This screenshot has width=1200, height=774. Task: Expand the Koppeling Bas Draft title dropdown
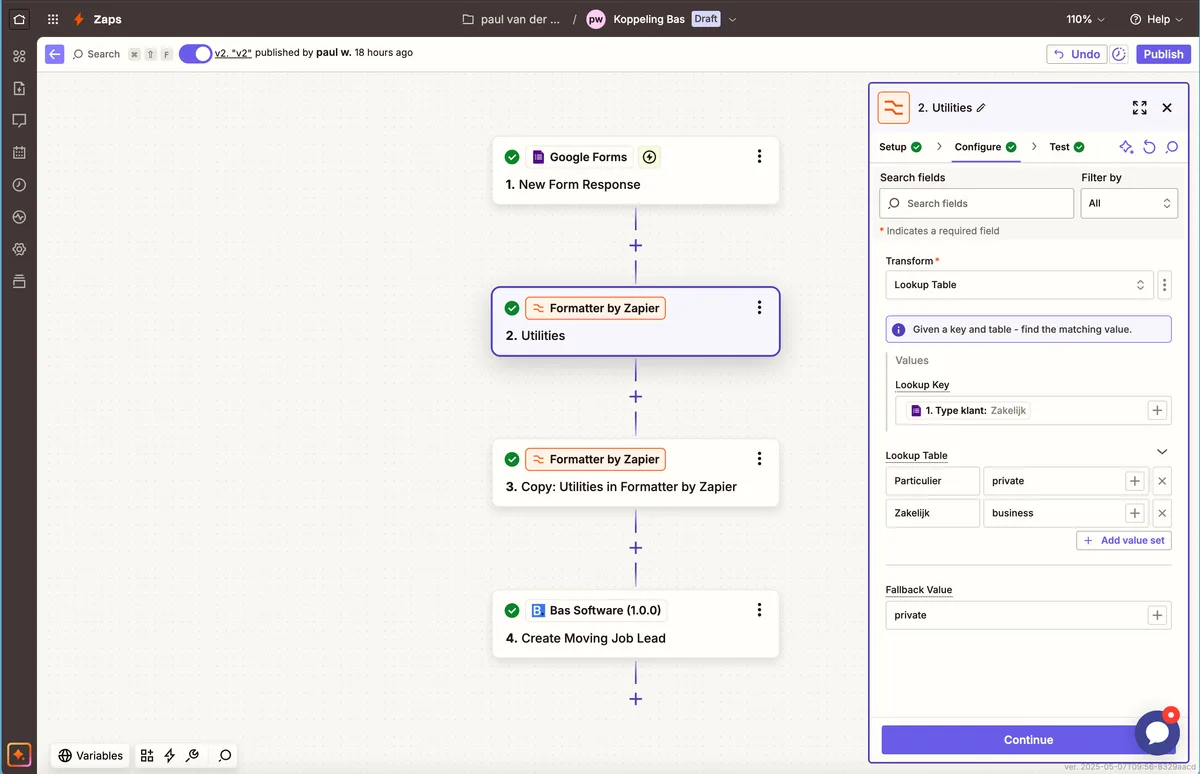[732, 19]
